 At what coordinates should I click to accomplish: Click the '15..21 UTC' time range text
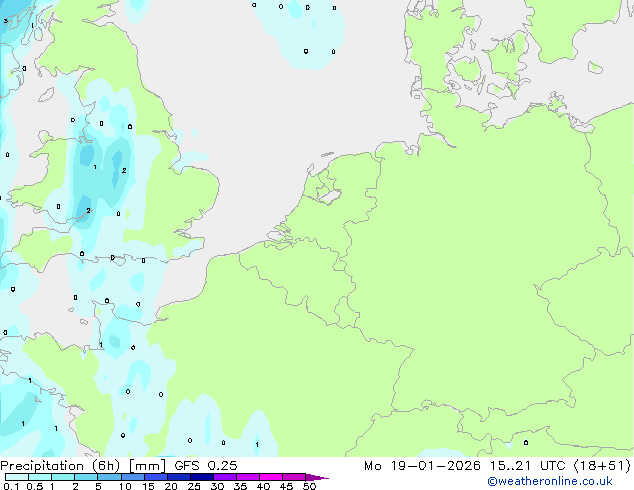click(x=528, y=466)
